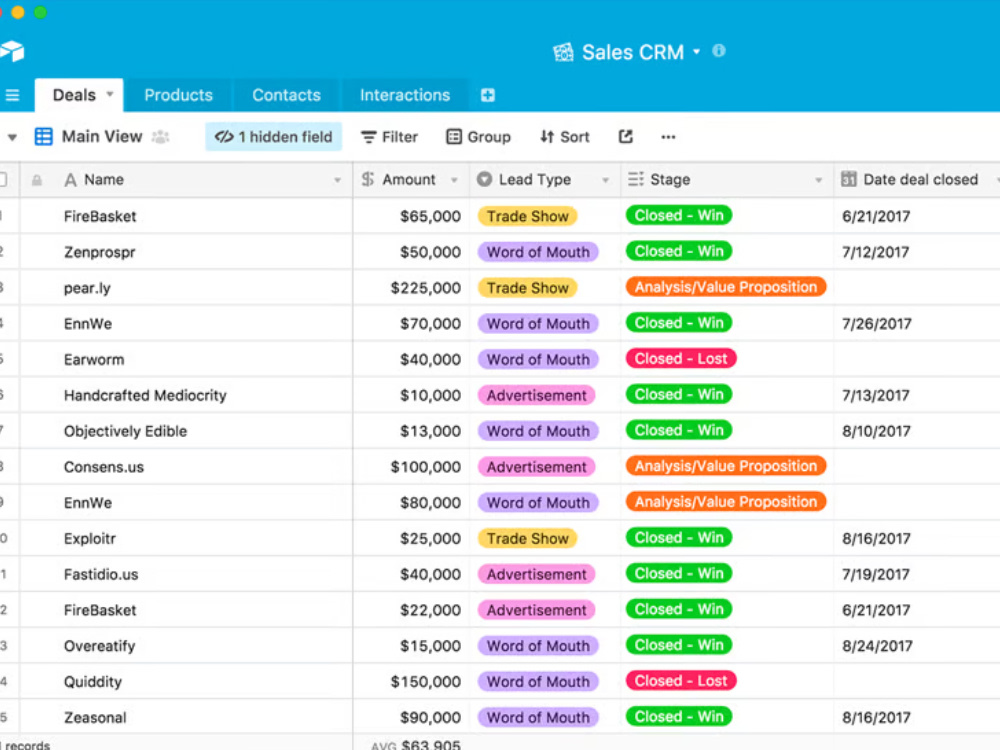The image size is (1000, 750).
Task: Toggle the views sidebar arrow near Main View
Action: [12, 137]
